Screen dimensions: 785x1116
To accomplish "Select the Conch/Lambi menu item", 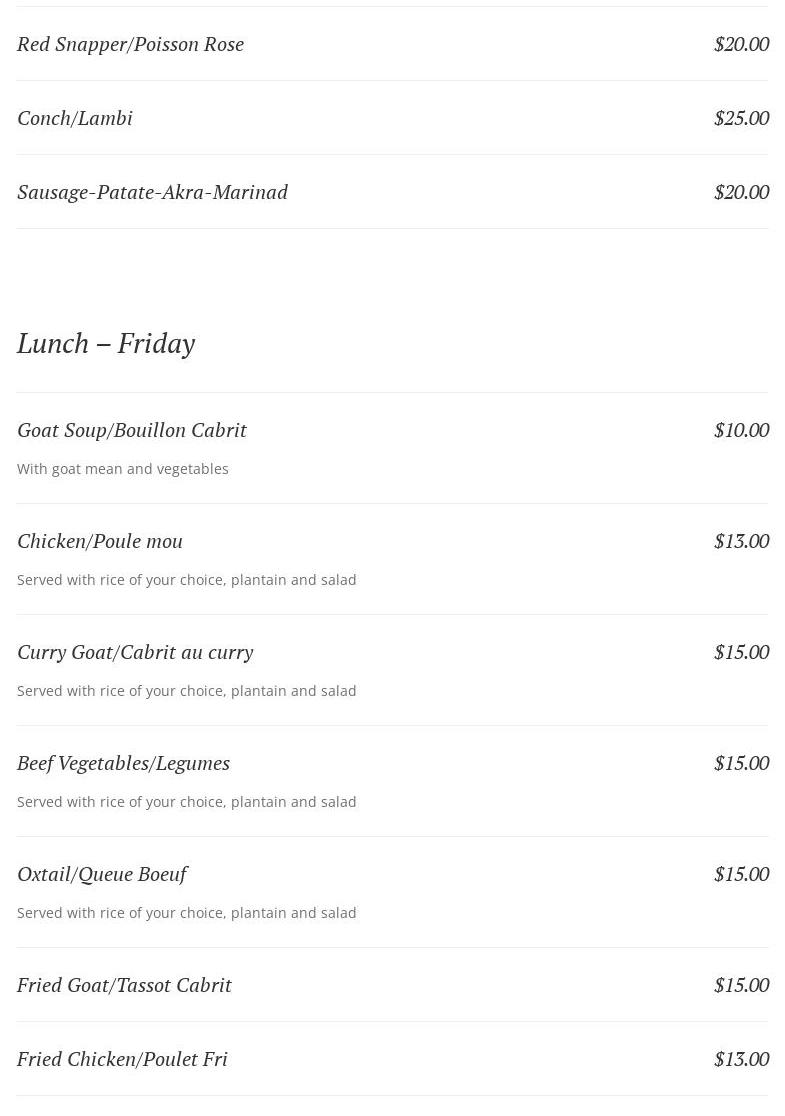I will [75, 118].
